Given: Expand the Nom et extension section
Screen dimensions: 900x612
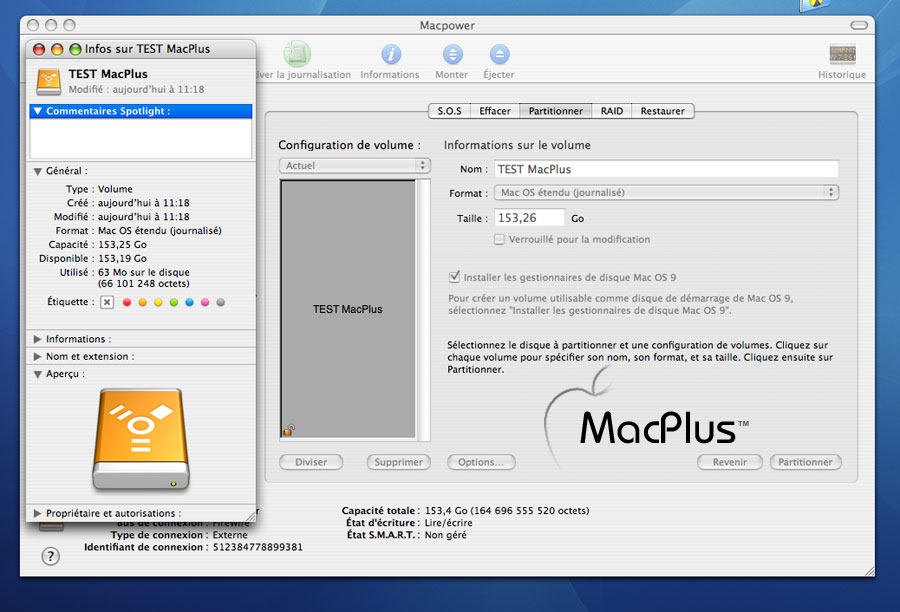Looking at the screenshot, I should coord(38,356).
